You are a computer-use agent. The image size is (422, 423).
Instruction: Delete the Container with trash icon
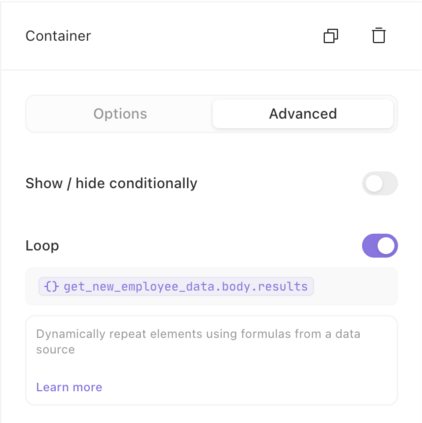[379, 35]
